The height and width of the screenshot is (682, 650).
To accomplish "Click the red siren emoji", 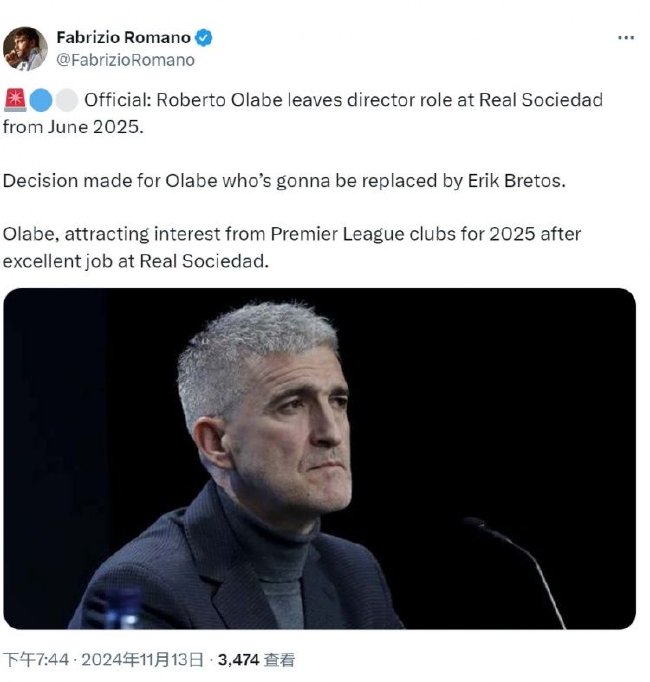I will [15, 100].
